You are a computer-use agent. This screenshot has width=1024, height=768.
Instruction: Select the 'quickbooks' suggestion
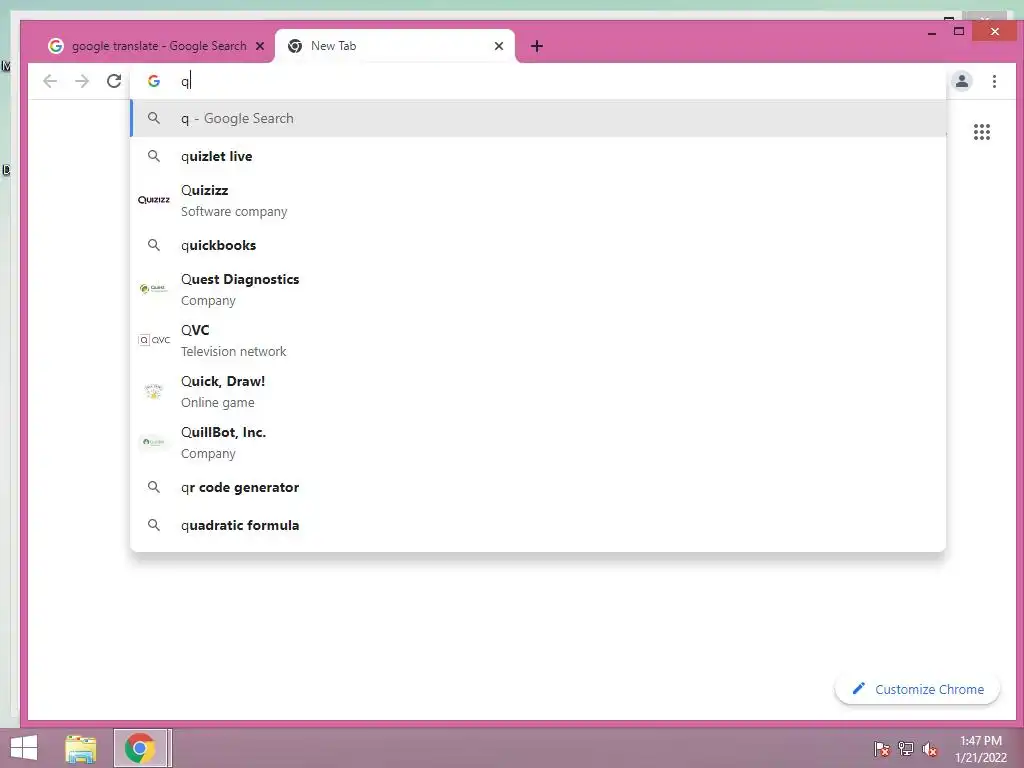pyautogui.click(x=538, y=245)
